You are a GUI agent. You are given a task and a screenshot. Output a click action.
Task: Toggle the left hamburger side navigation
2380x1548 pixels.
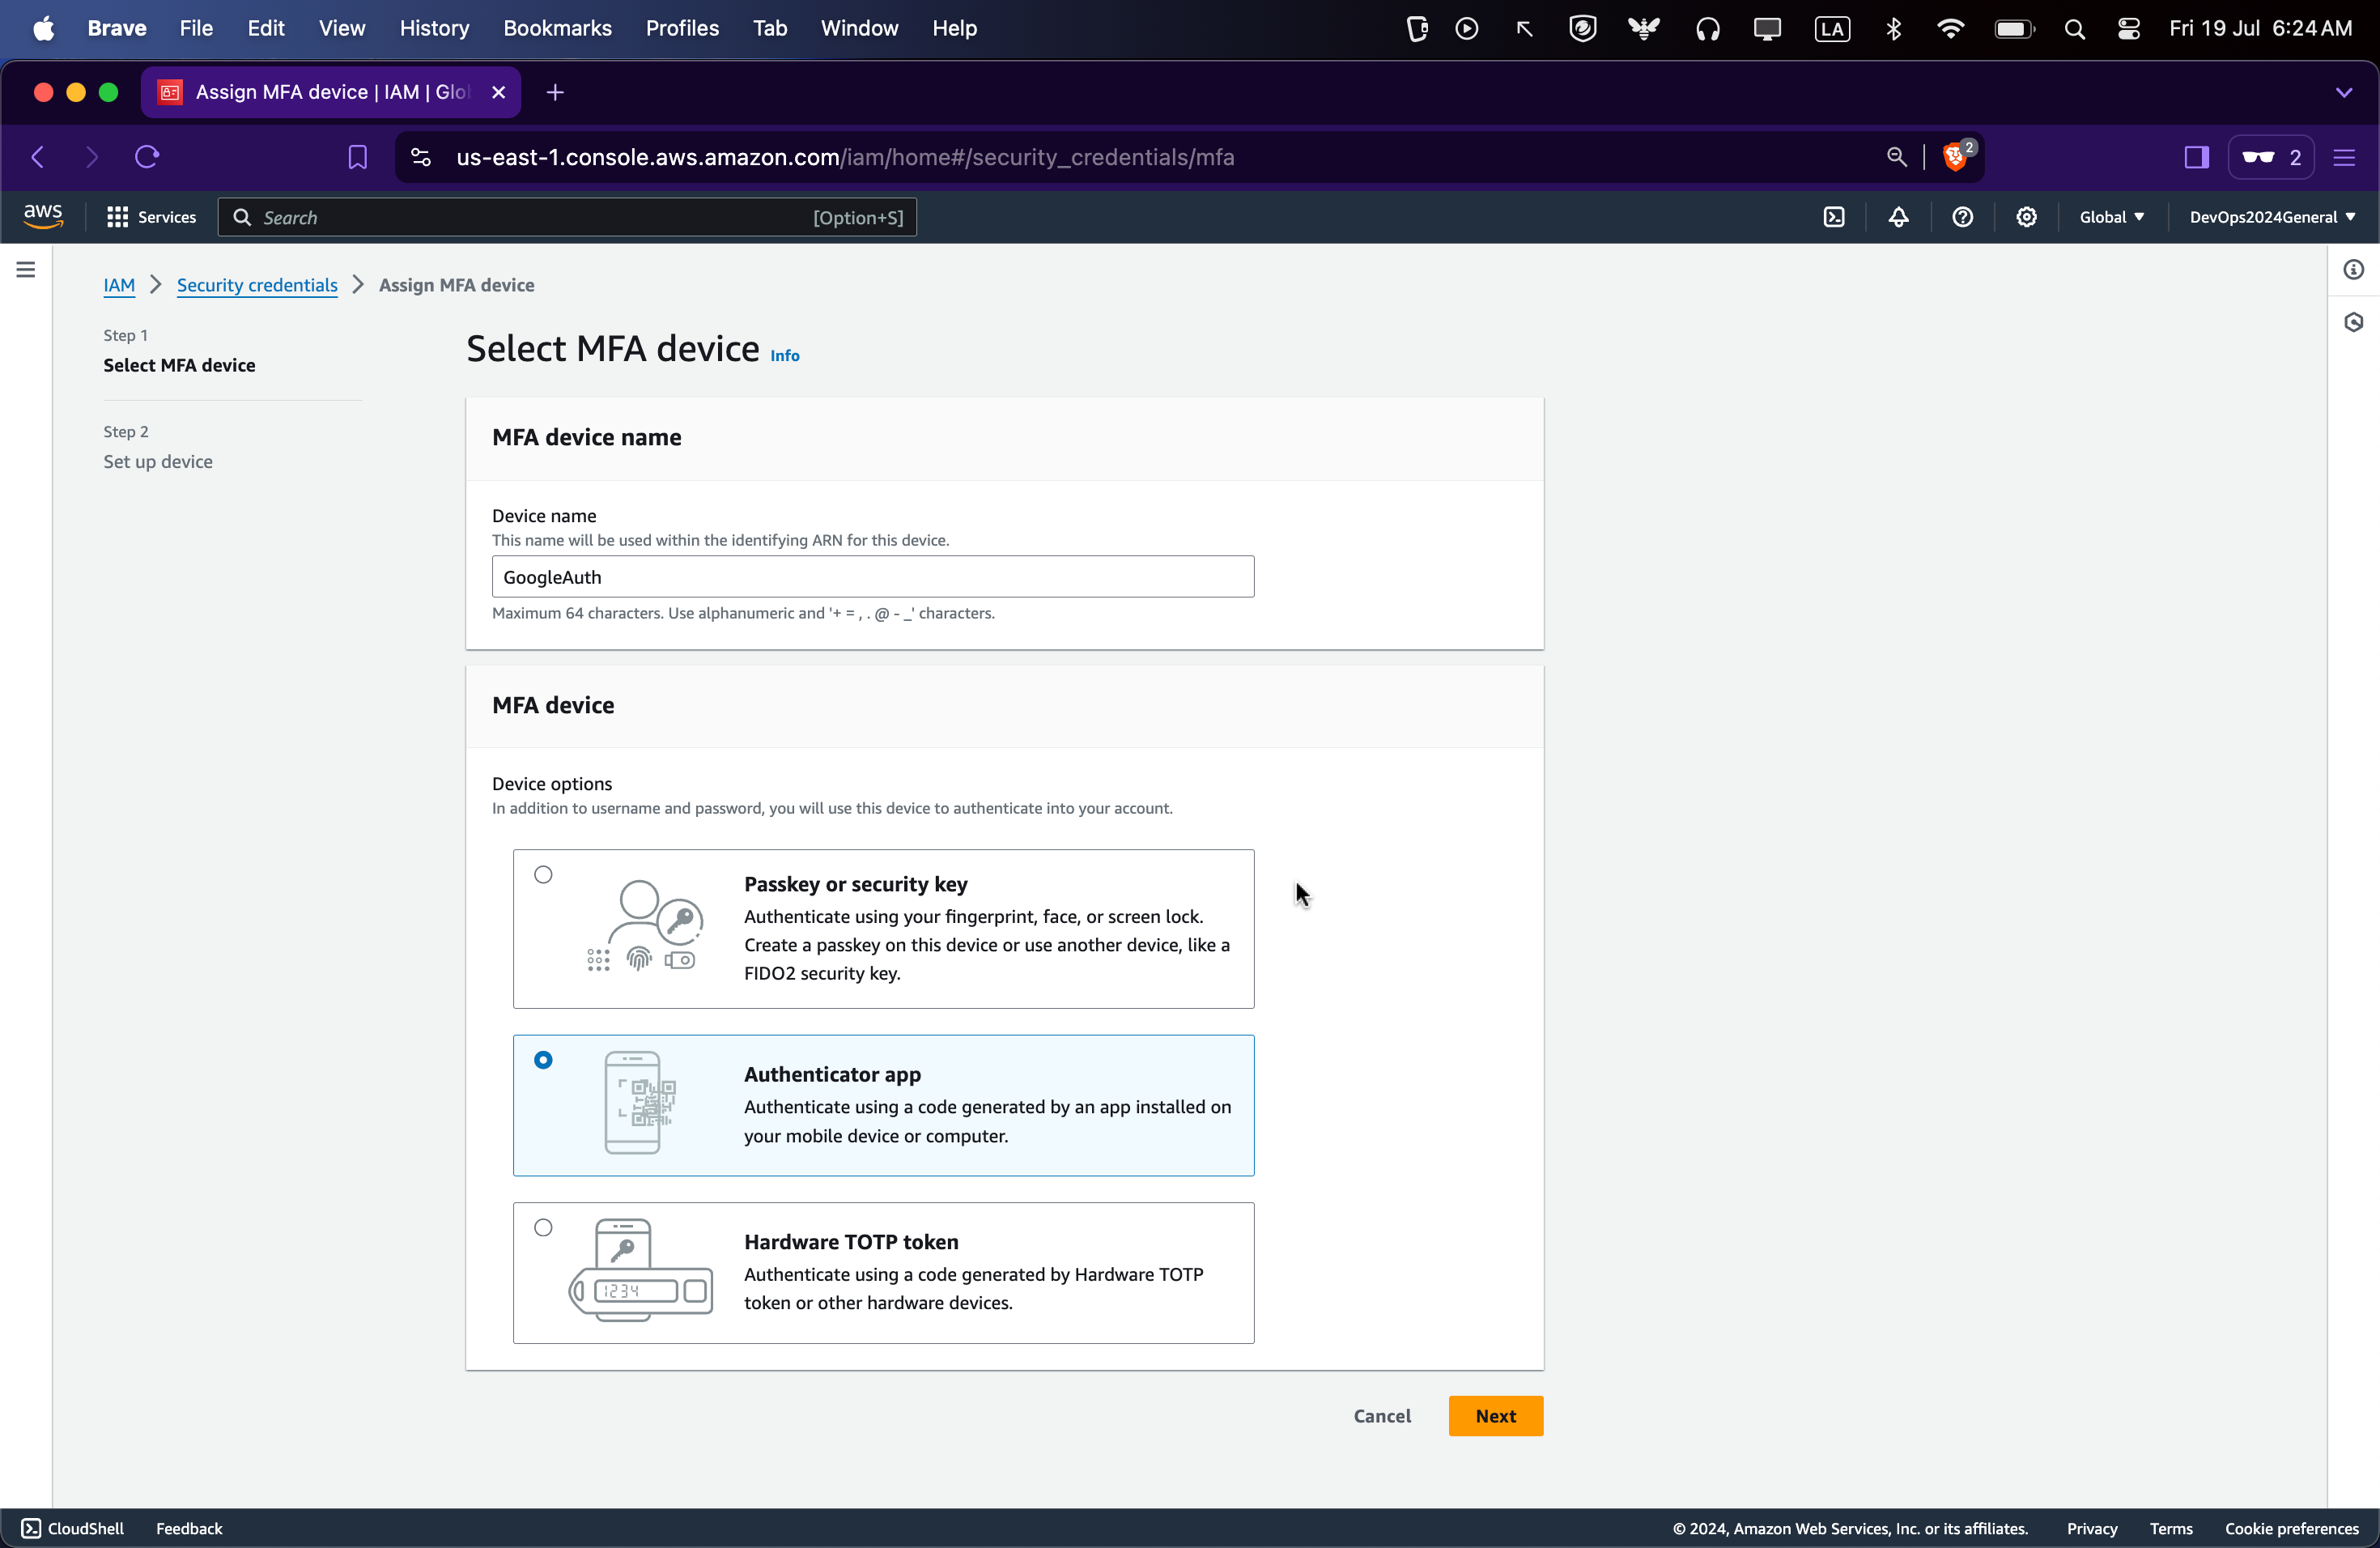(x=26, y=270)
